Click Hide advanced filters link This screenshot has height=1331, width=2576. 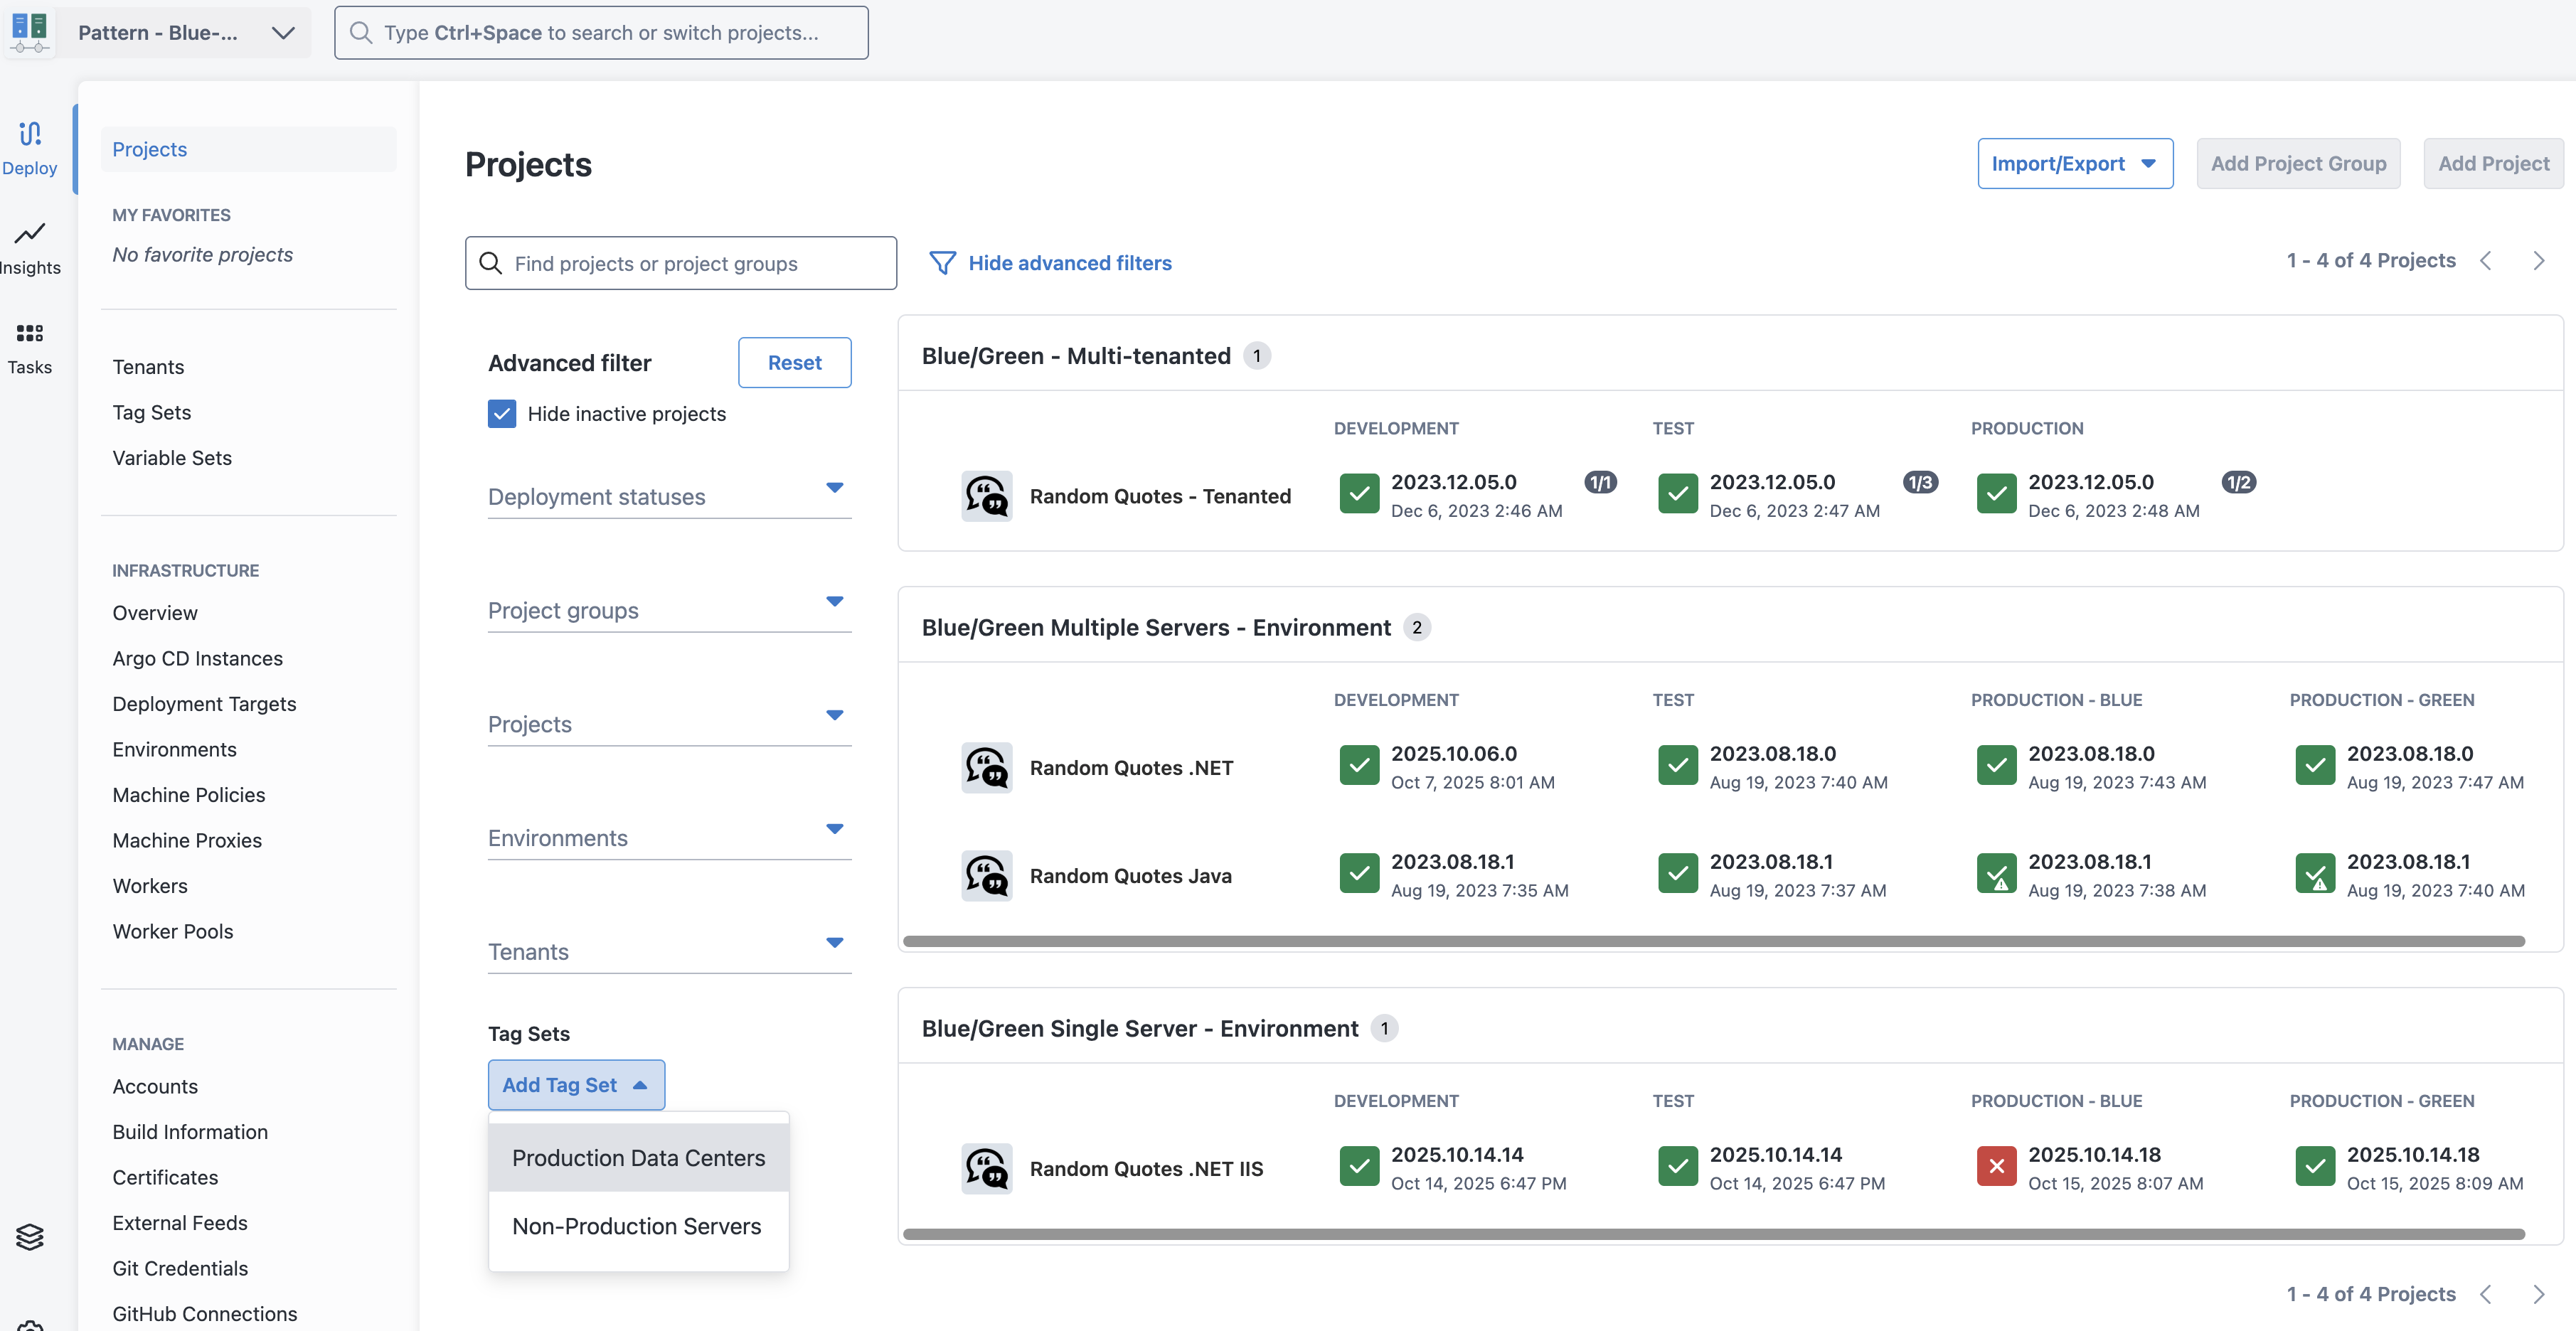1069,263
